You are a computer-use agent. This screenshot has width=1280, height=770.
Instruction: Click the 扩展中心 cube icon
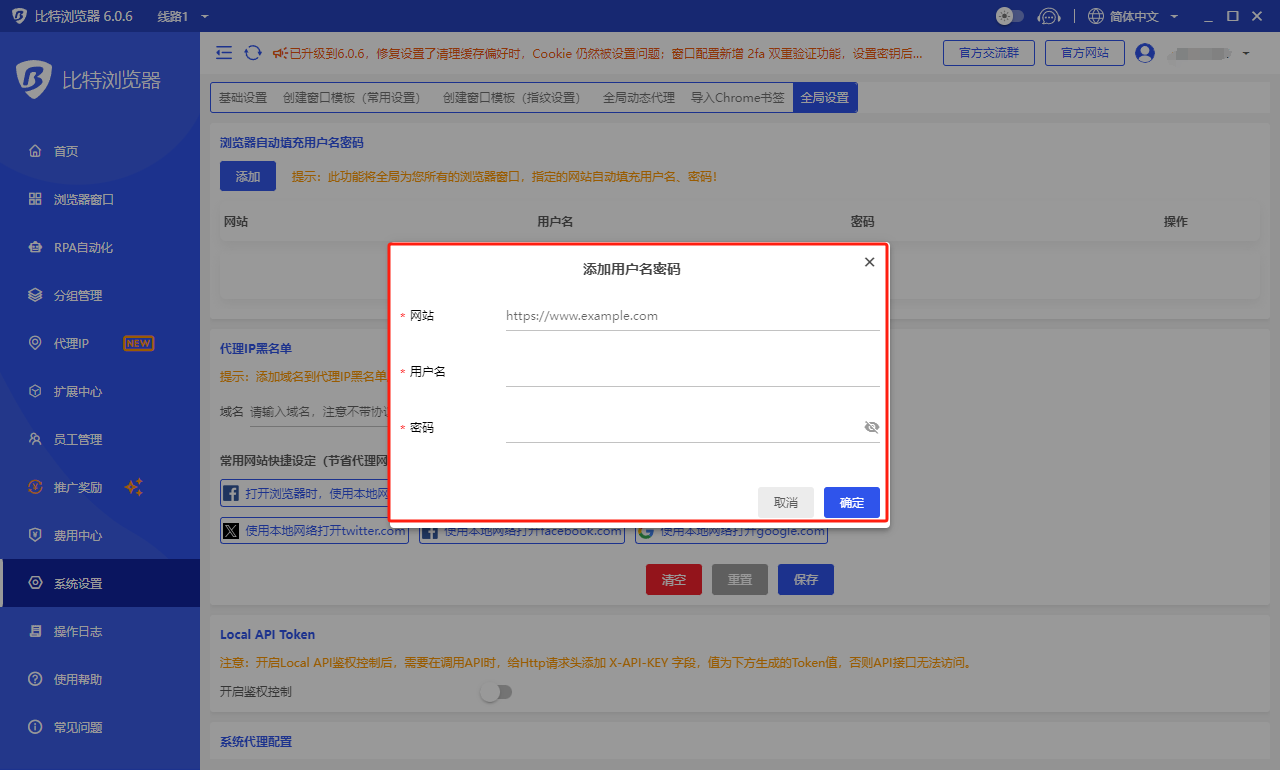tap(35, 391)
